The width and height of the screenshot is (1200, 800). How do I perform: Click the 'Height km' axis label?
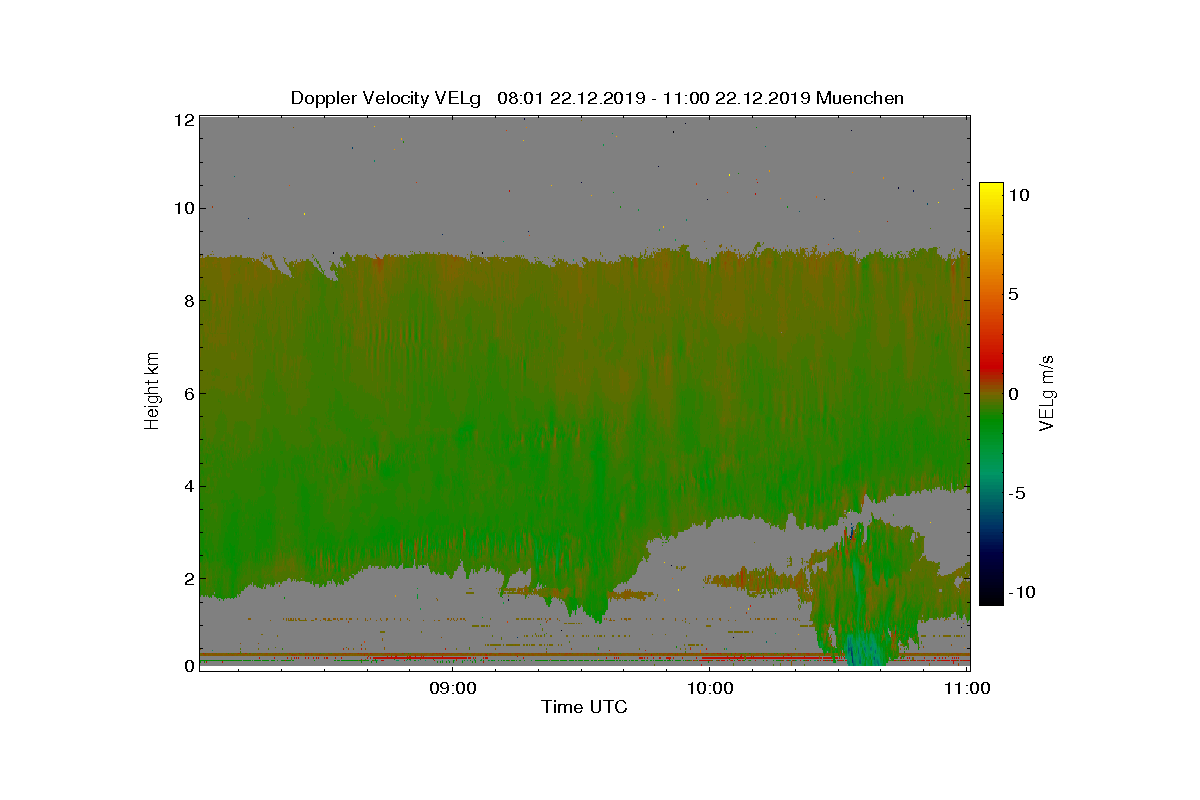pyautogui.click(x=152, y=393)
